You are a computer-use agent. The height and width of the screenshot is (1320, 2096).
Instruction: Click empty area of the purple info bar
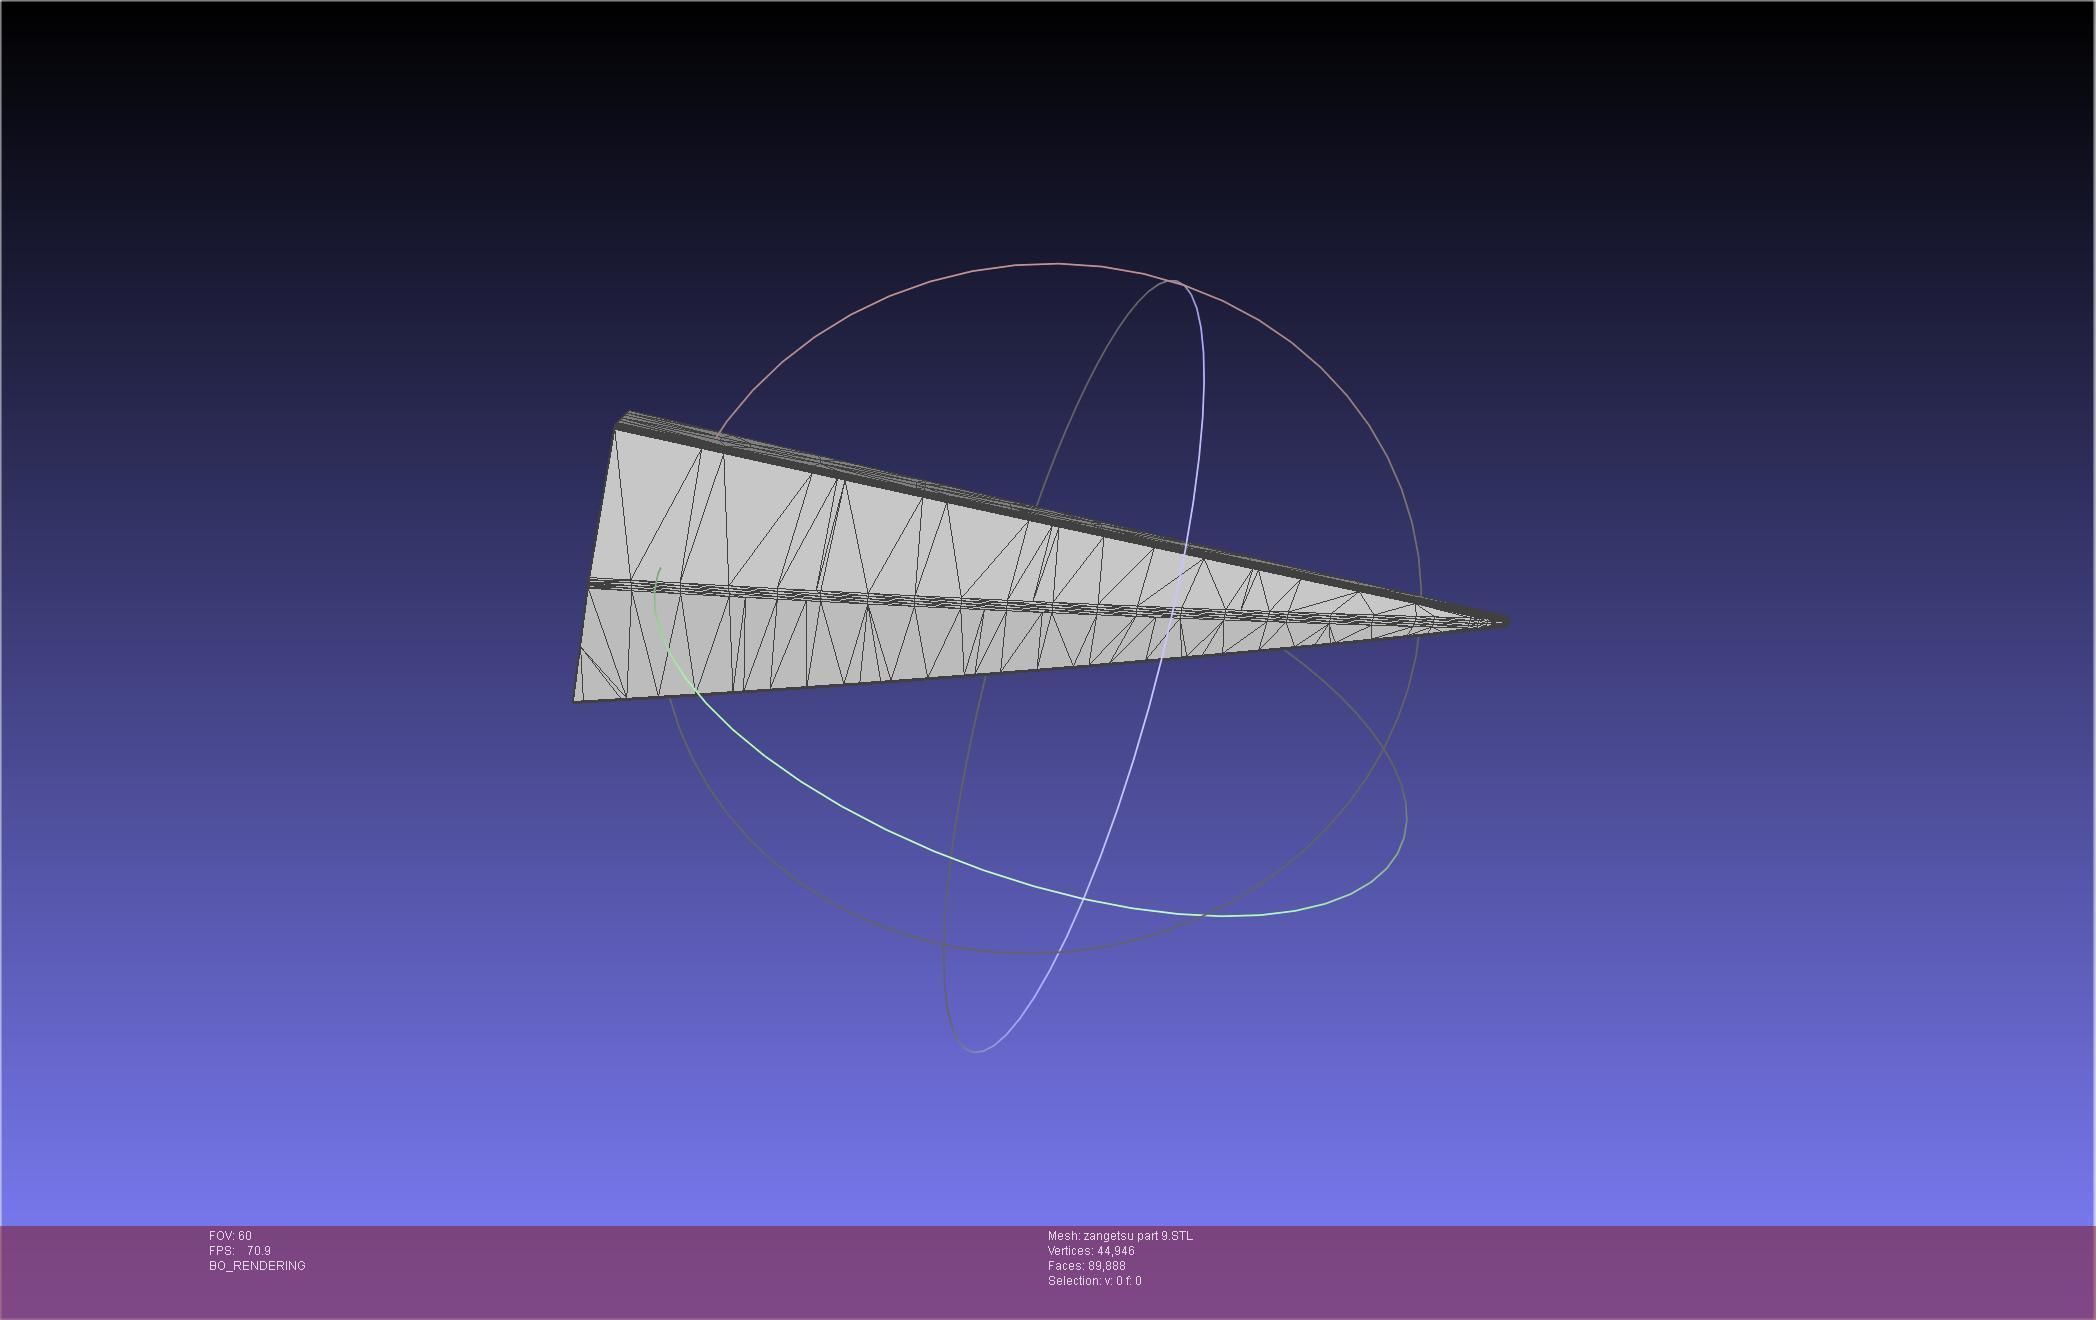pos(1600,1270)
